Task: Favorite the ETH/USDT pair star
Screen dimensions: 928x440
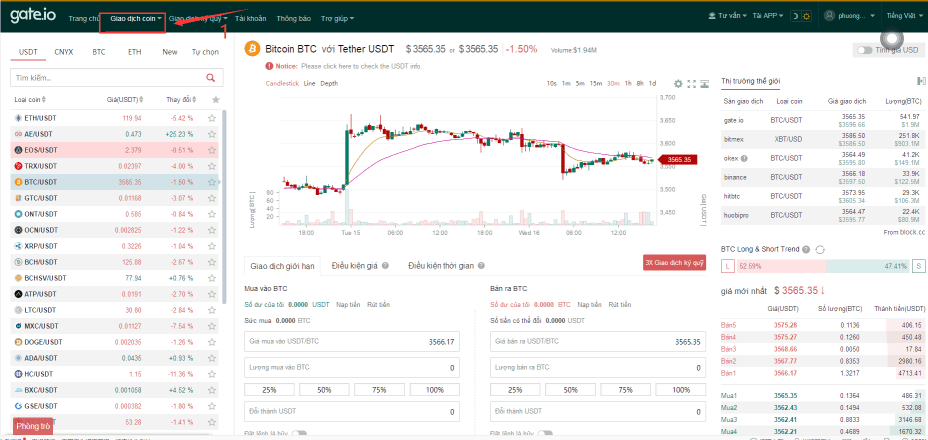Action: [212, 118]
